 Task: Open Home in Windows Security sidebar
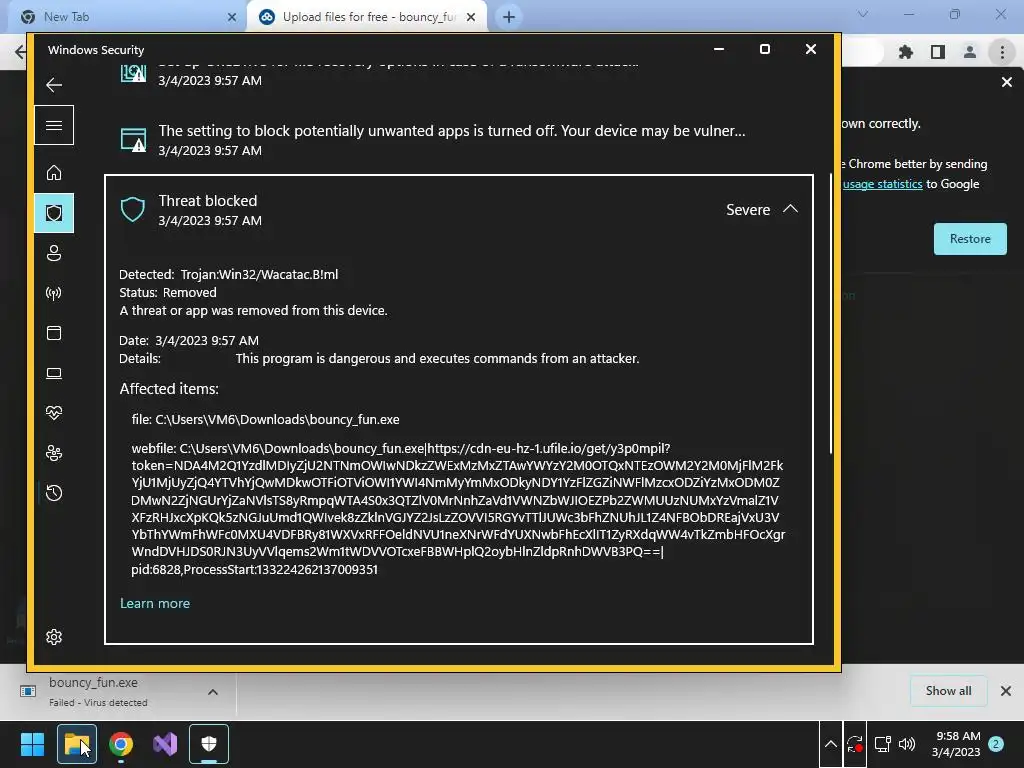54,172
